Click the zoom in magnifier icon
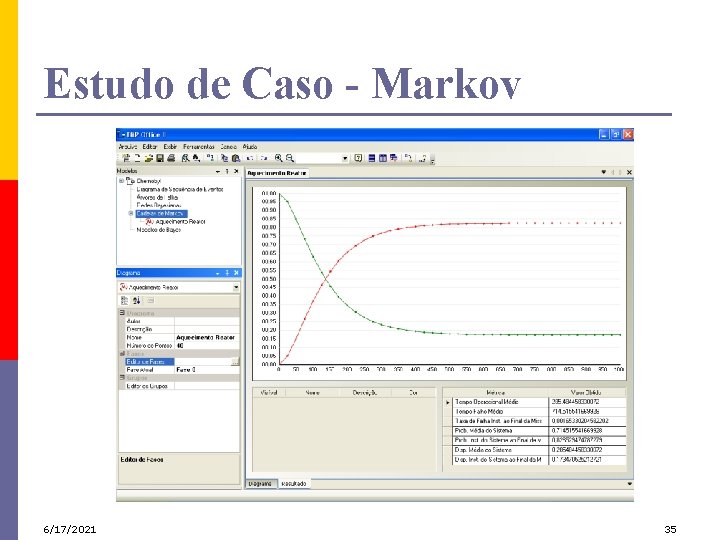This screenshot has height=540, width=720. click(279, 158)
